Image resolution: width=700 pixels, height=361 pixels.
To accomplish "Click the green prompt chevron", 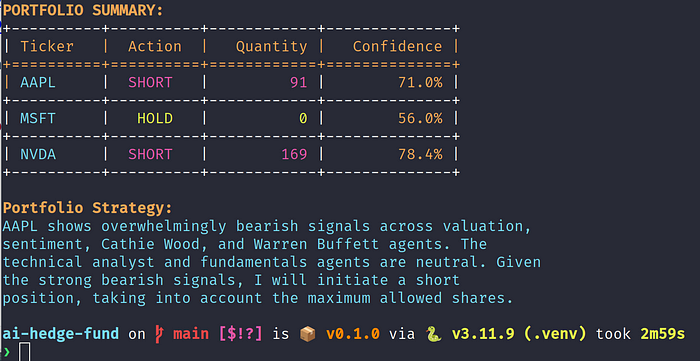I will click(6, 352).
